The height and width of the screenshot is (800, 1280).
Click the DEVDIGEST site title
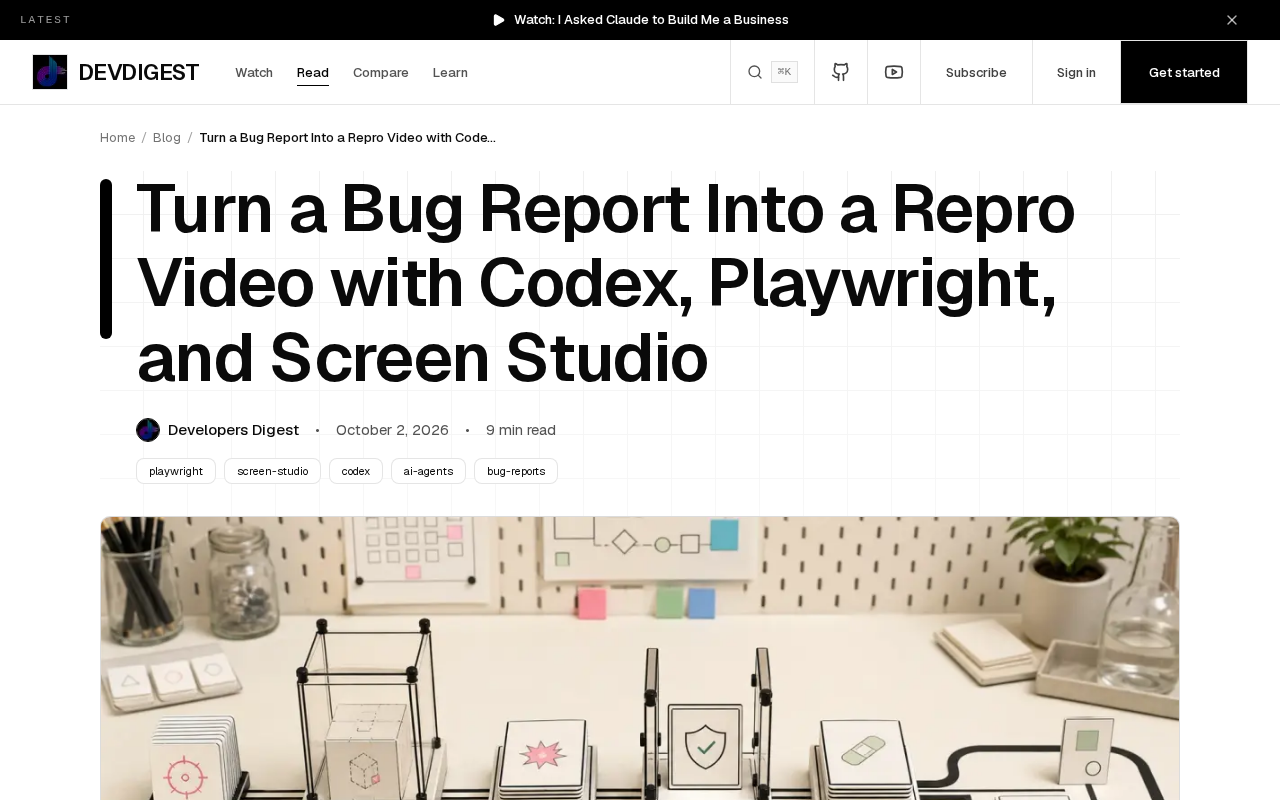pos(139,72)
